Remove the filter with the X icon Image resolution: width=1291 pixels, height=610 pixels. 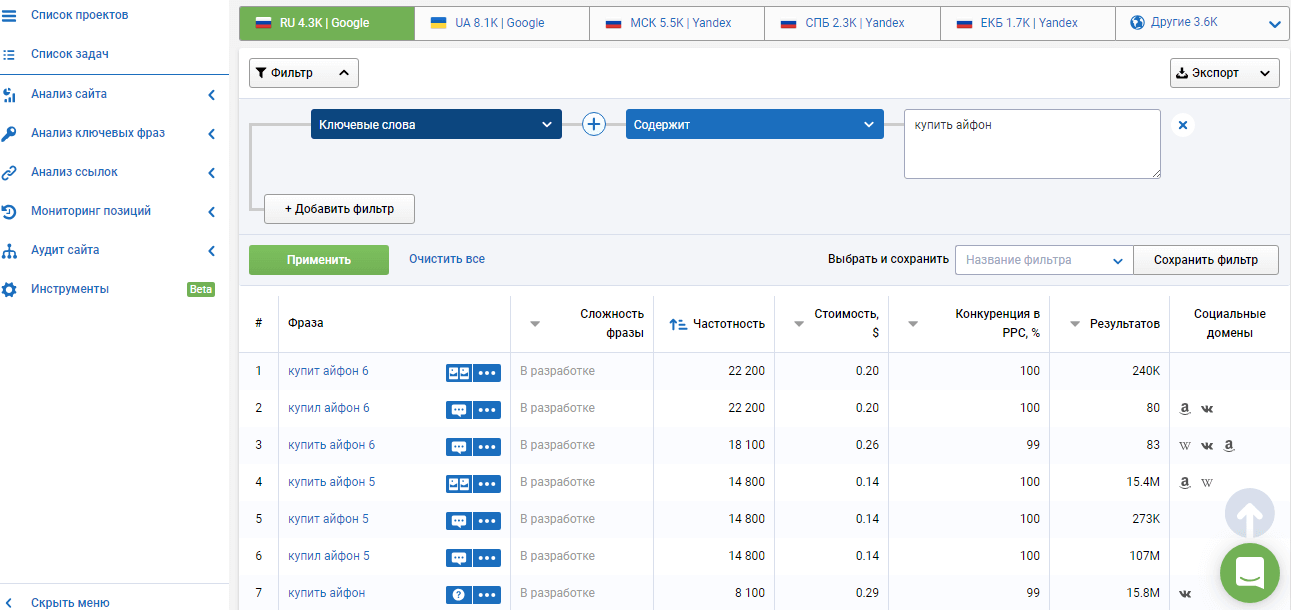pos(1183,125)
